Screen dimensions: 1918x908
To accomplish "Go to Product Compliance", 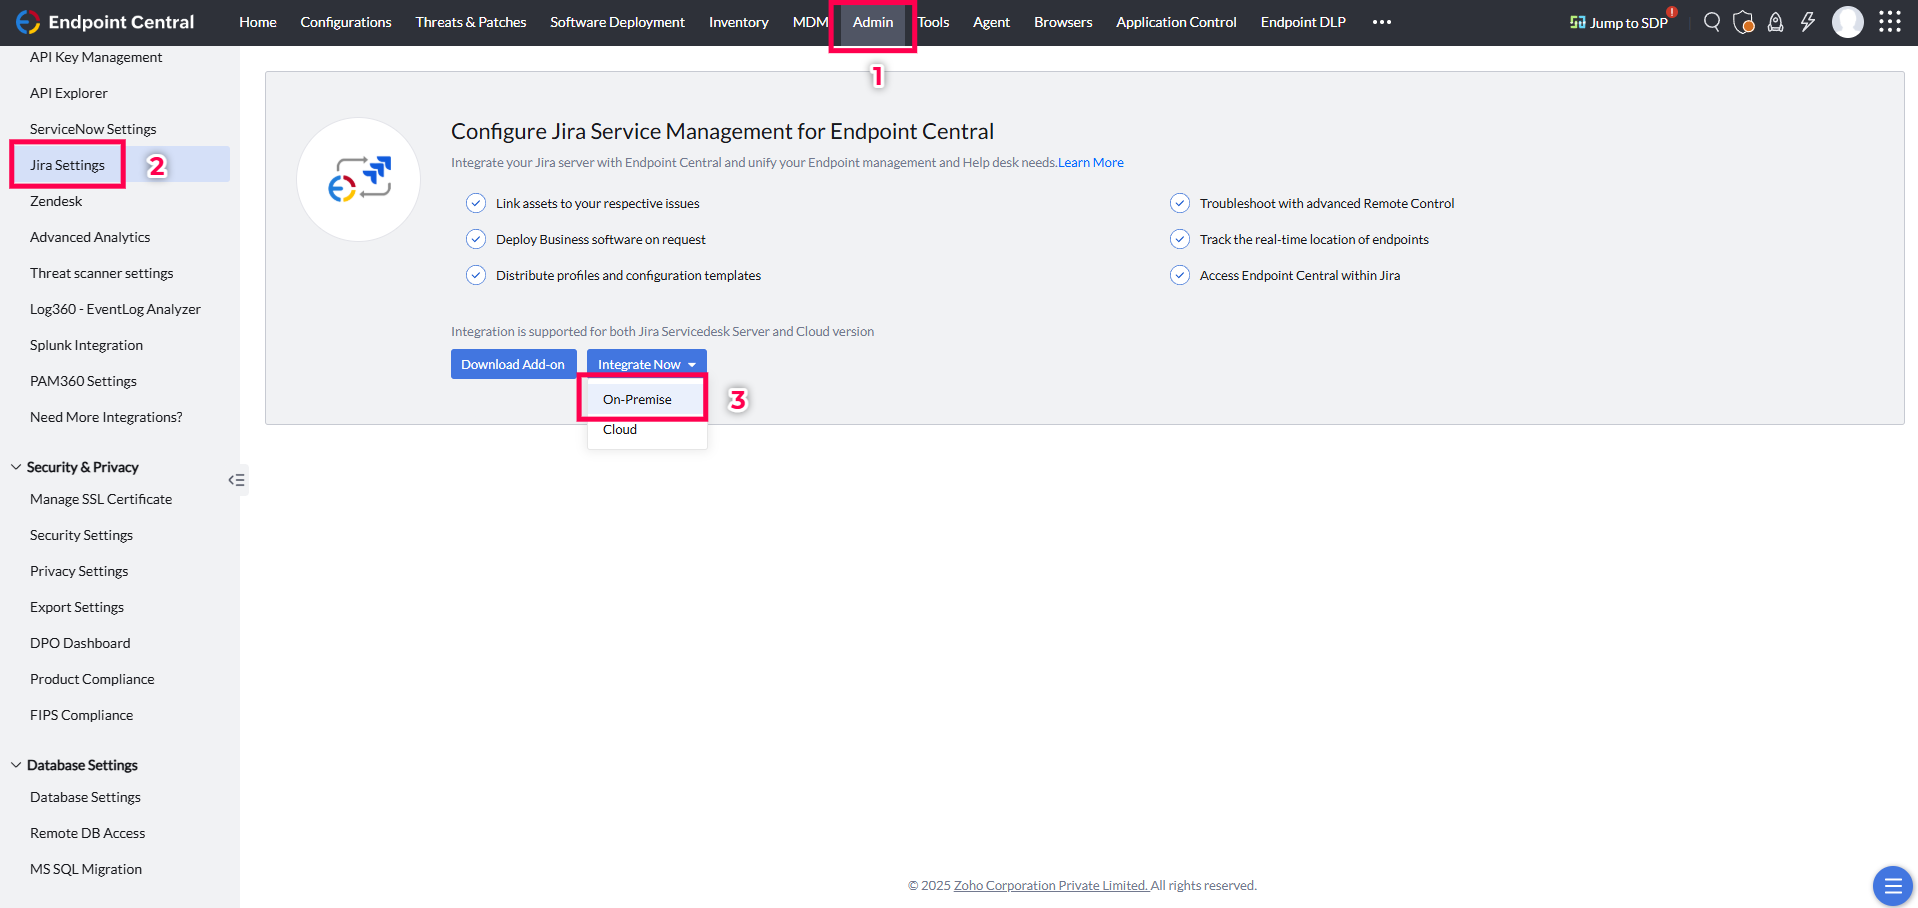I will point(92,679).
